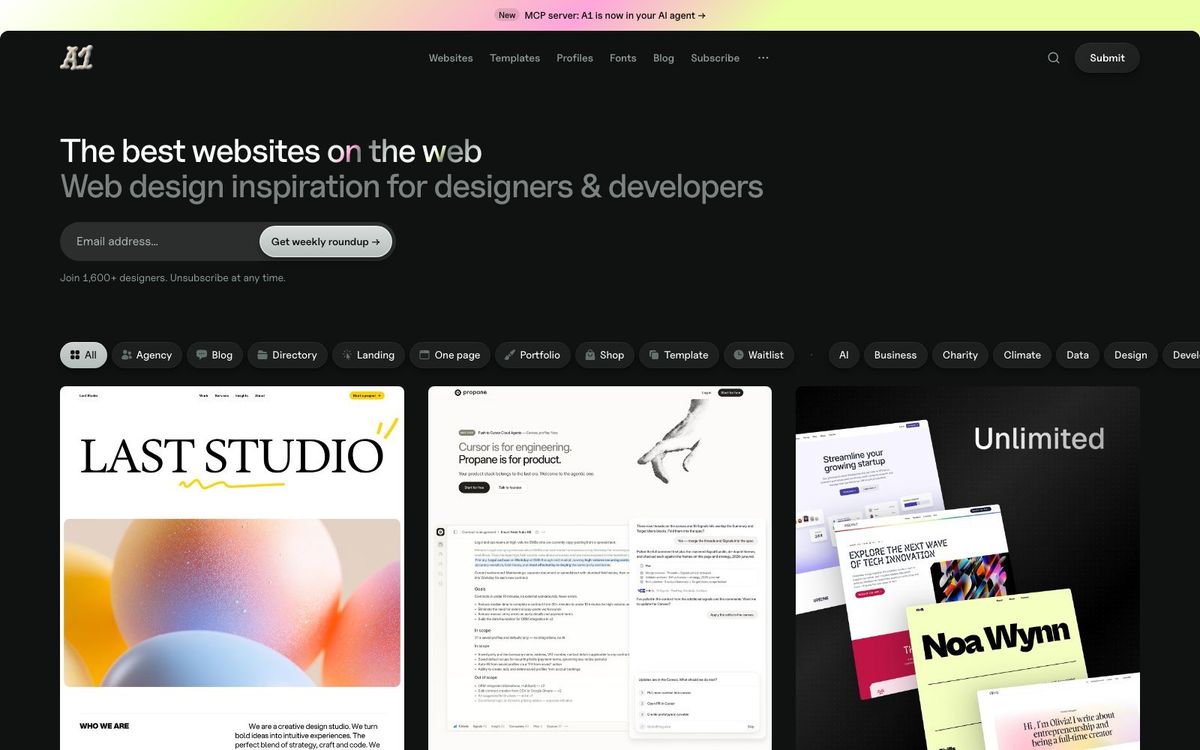Filter websites by Blog category chip
1200x750 pixels.
point(215,355)
